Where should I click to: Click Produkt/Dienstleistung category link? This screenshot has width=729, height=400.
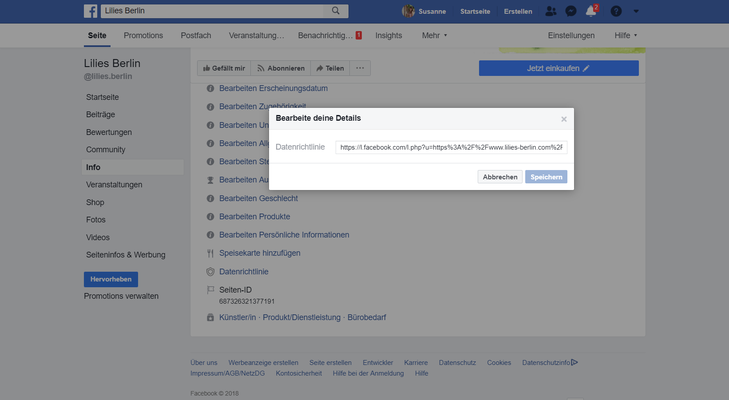(x=302, y=317)
